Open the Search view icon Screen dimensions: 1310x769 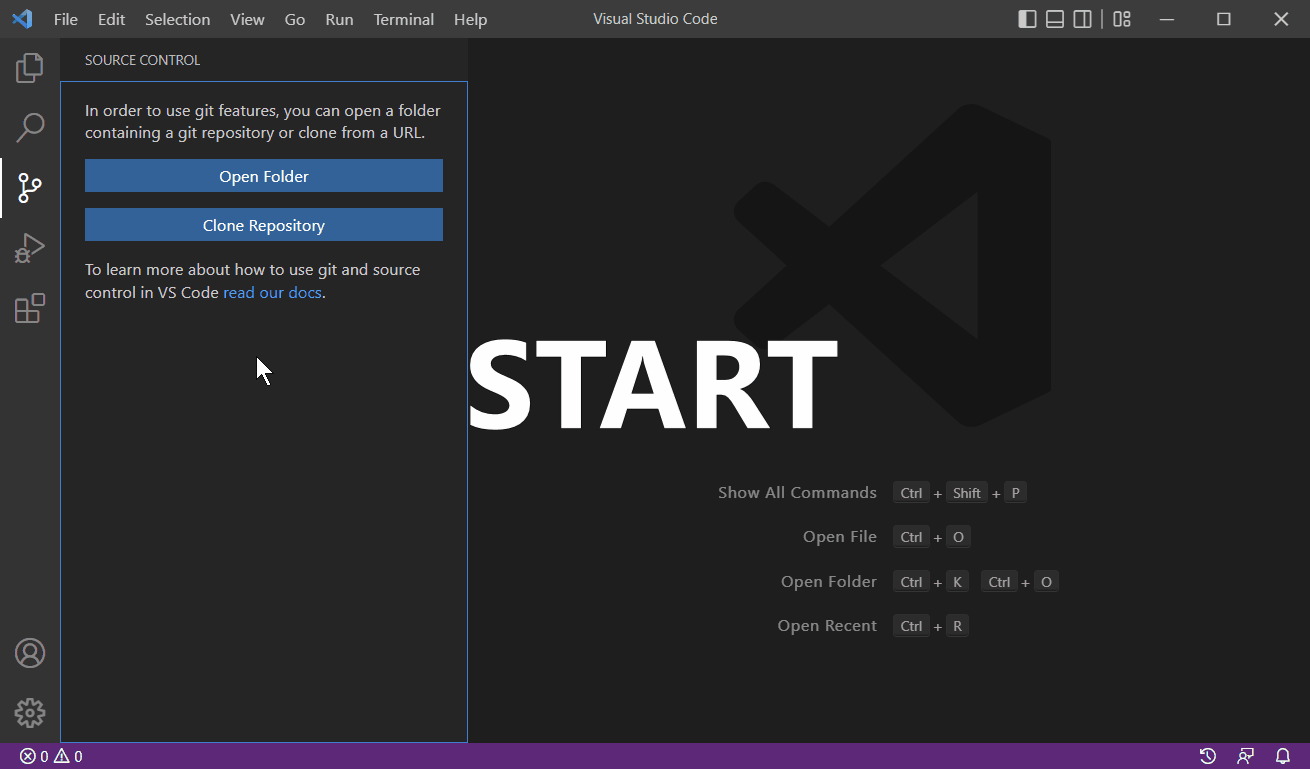pos(30,127)
